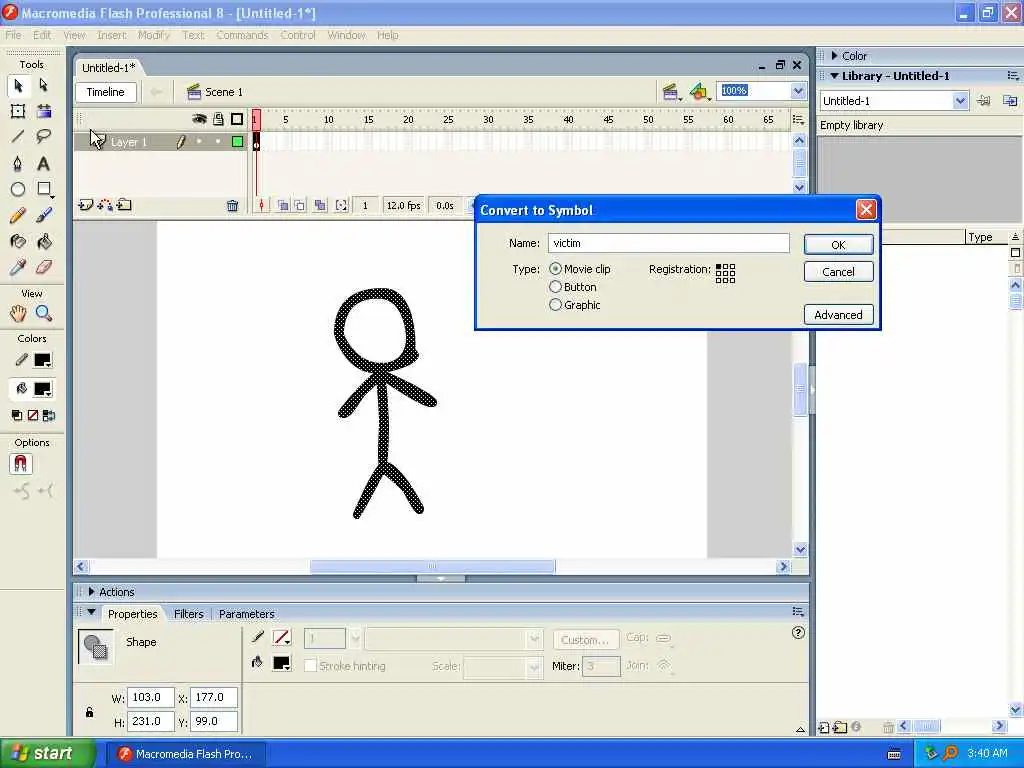Click the Delete Layer trash icon
The height and width of the screenshot is (768, 1024).
click(x=232, y=206)
